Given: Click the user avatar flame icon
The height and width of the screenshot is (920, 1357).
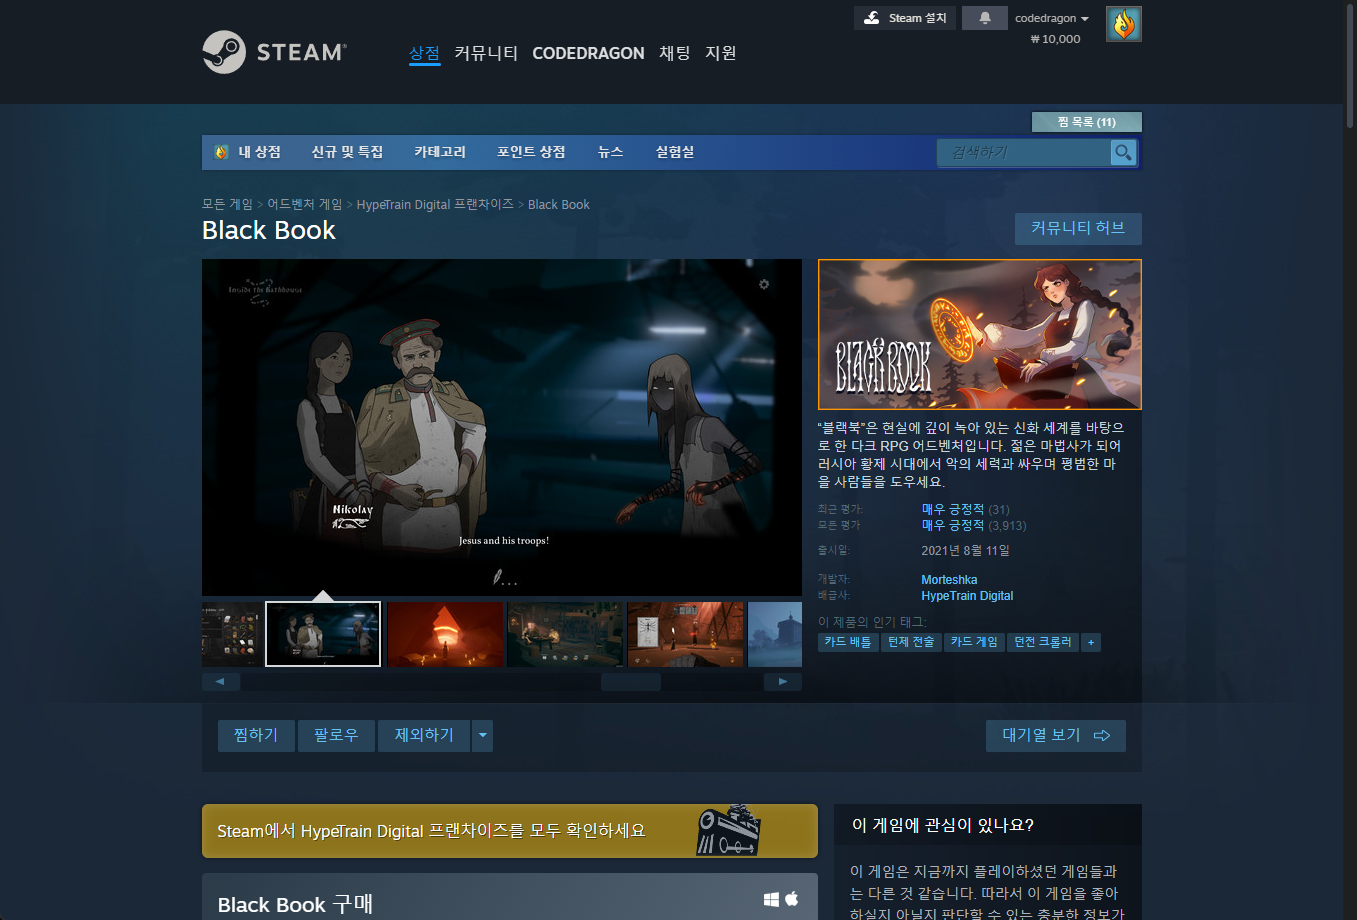Looking at the screenshot, I should 1124,24.
